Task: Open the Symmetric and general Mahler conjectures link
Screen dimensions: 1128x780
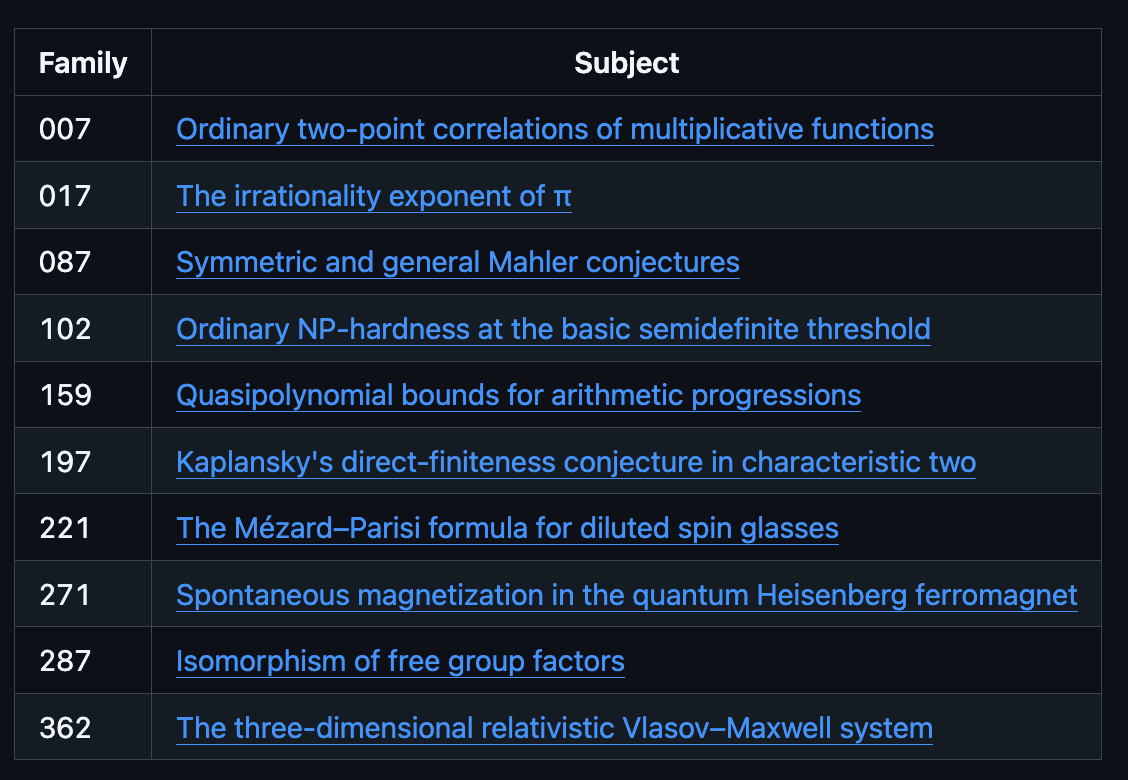Action: [x=458, y=262]
